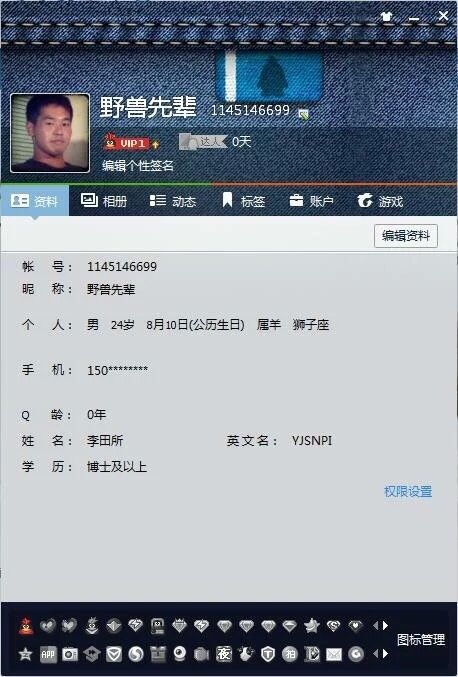Viewport: 458px width, 677px height.
Task: Select the 游戏 tab
Action: (380, 201)
